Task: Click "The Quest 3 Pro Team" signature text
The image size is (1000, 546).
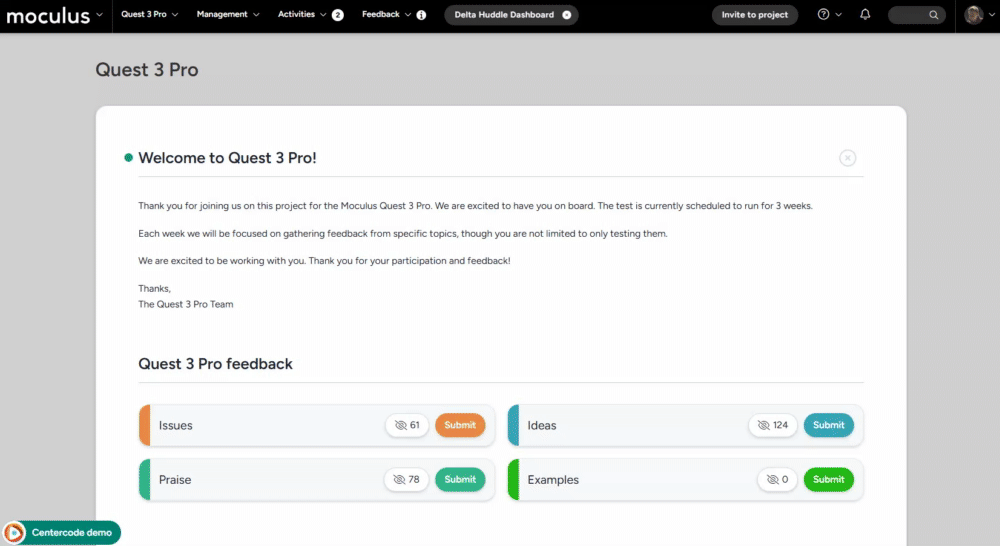Action: 186,304
